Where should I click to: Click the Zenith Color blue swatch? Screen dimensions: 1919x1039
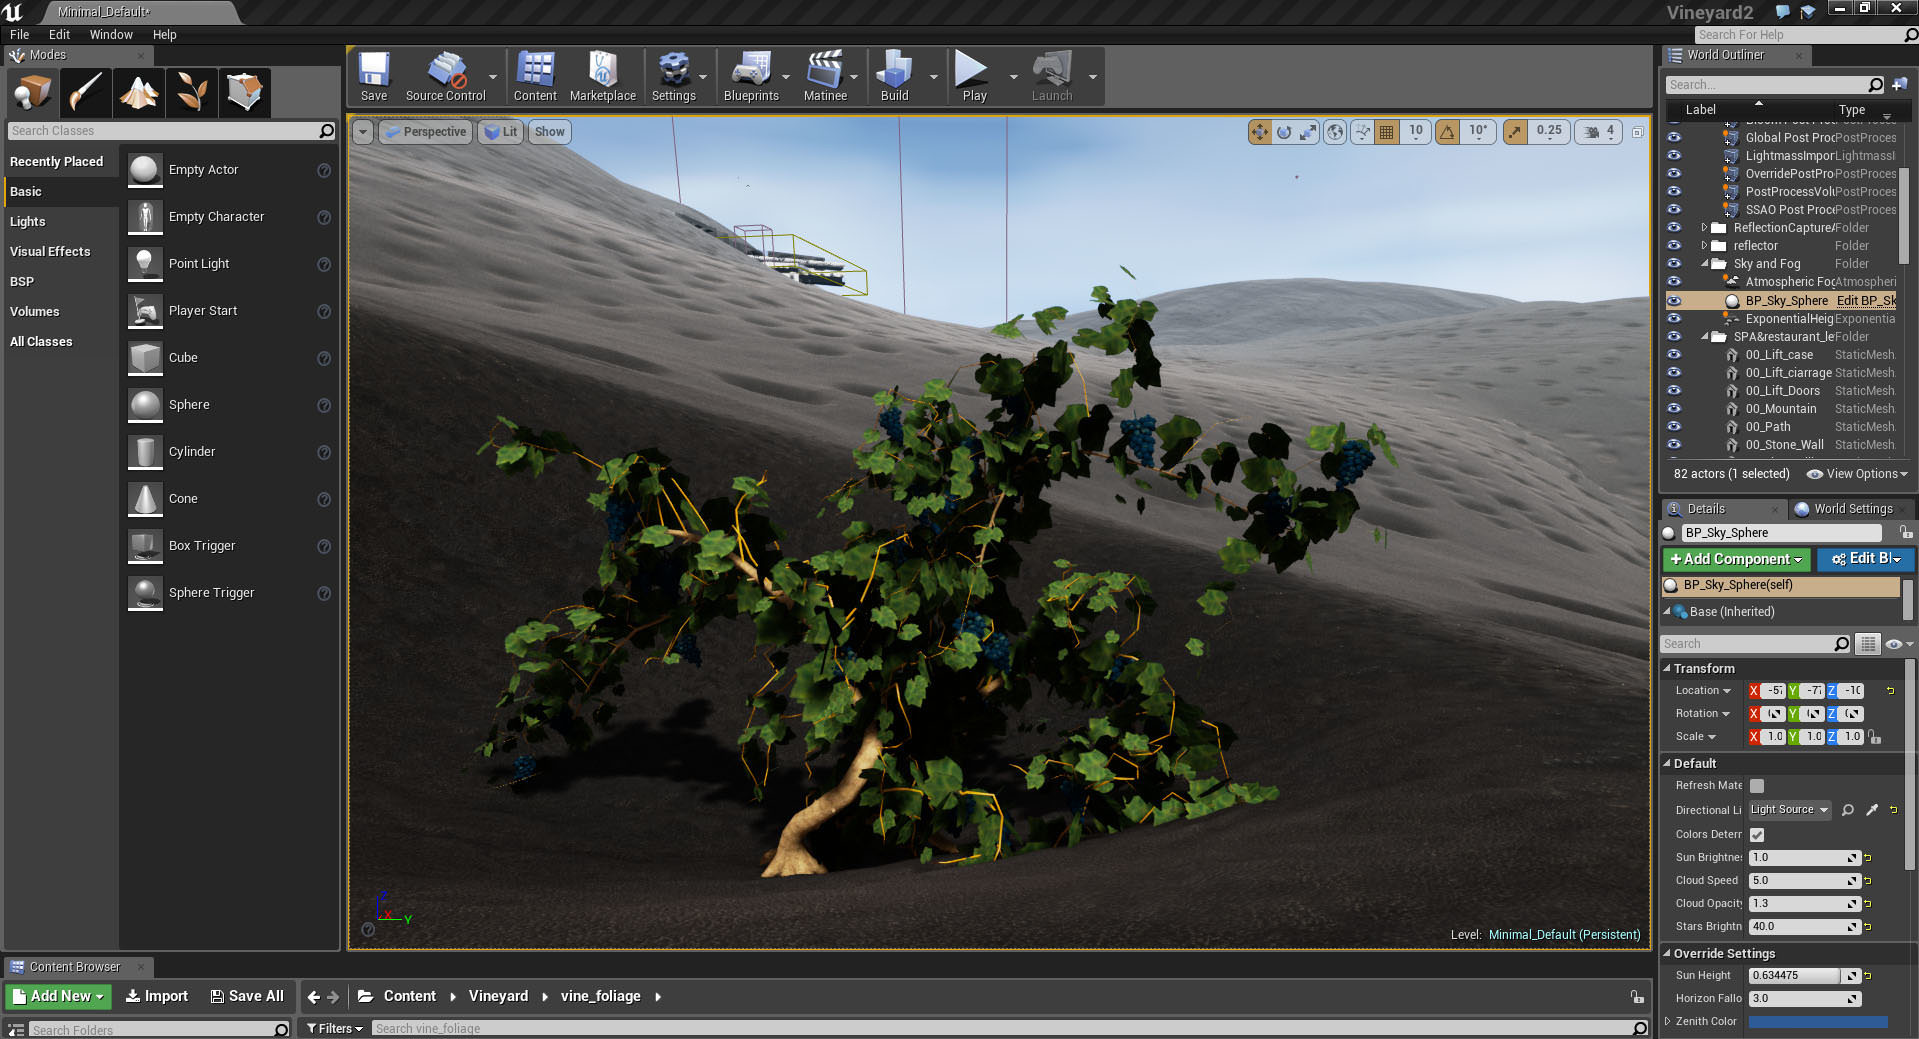pos(1817,1021)
